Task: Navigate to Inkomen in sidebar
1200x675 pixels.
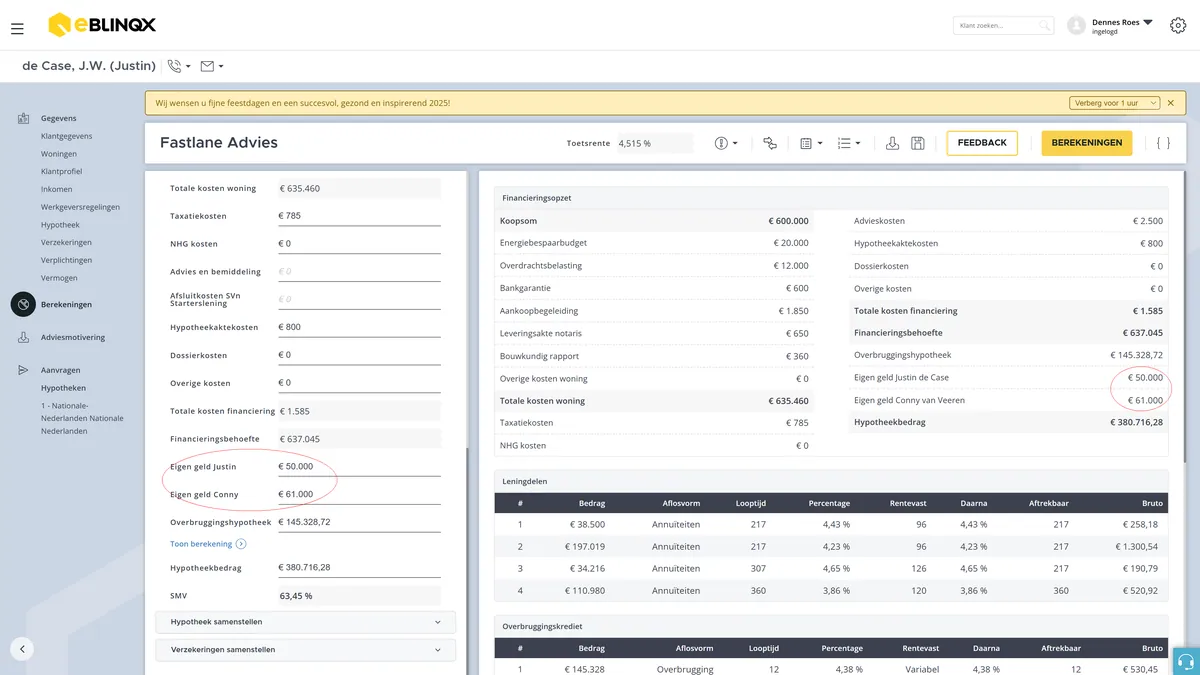Action: pos(57,189)
